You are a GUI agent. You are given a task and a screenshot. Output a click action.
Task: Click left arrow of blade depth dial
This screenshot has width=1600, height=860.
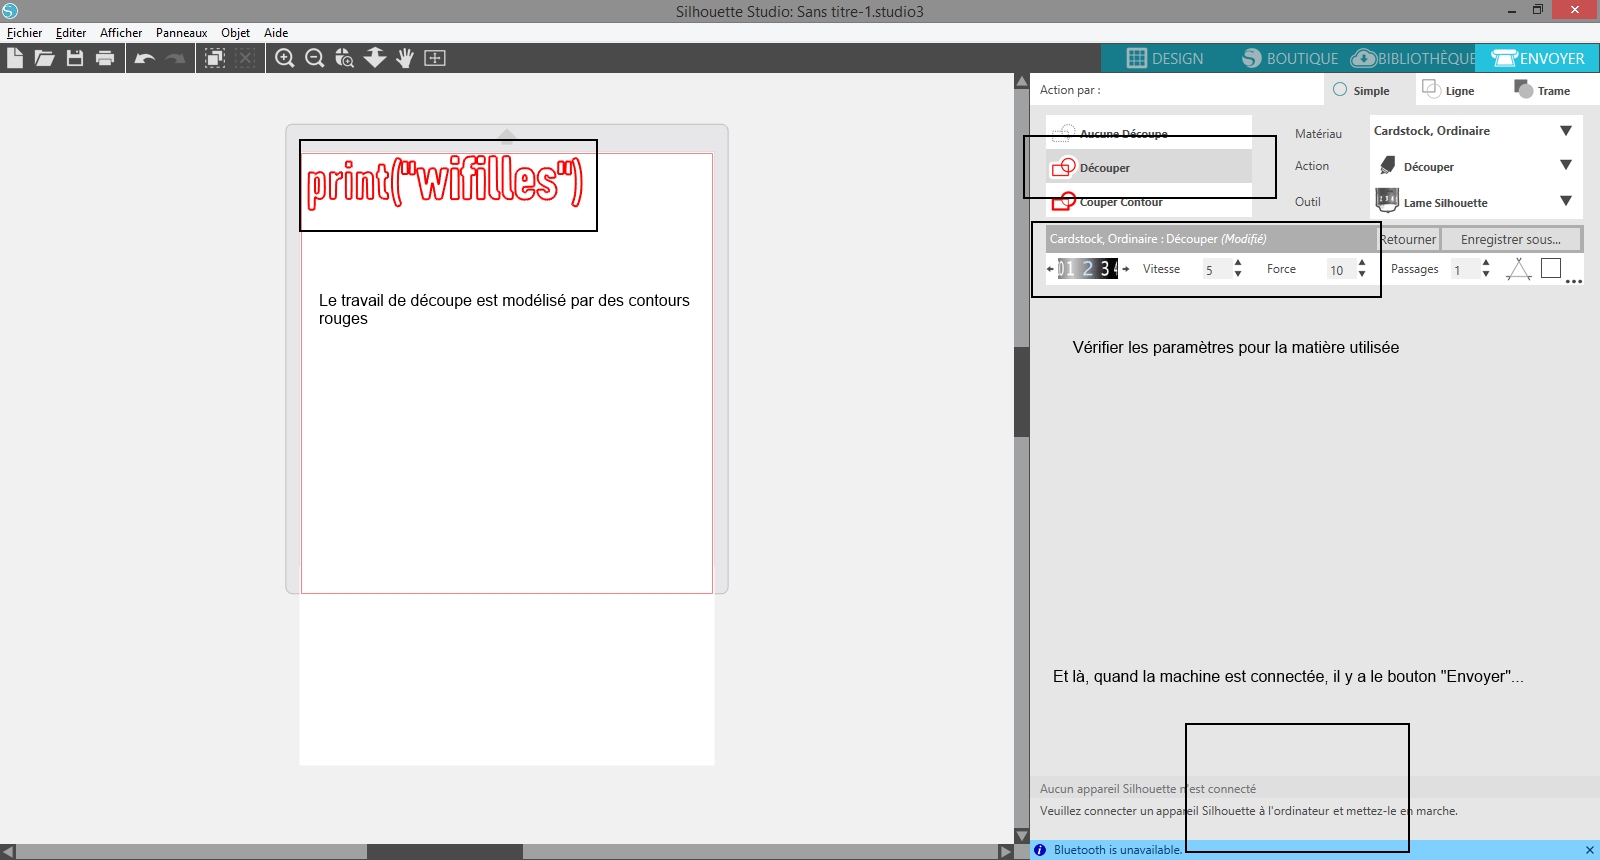click(x=1050, y=269)
